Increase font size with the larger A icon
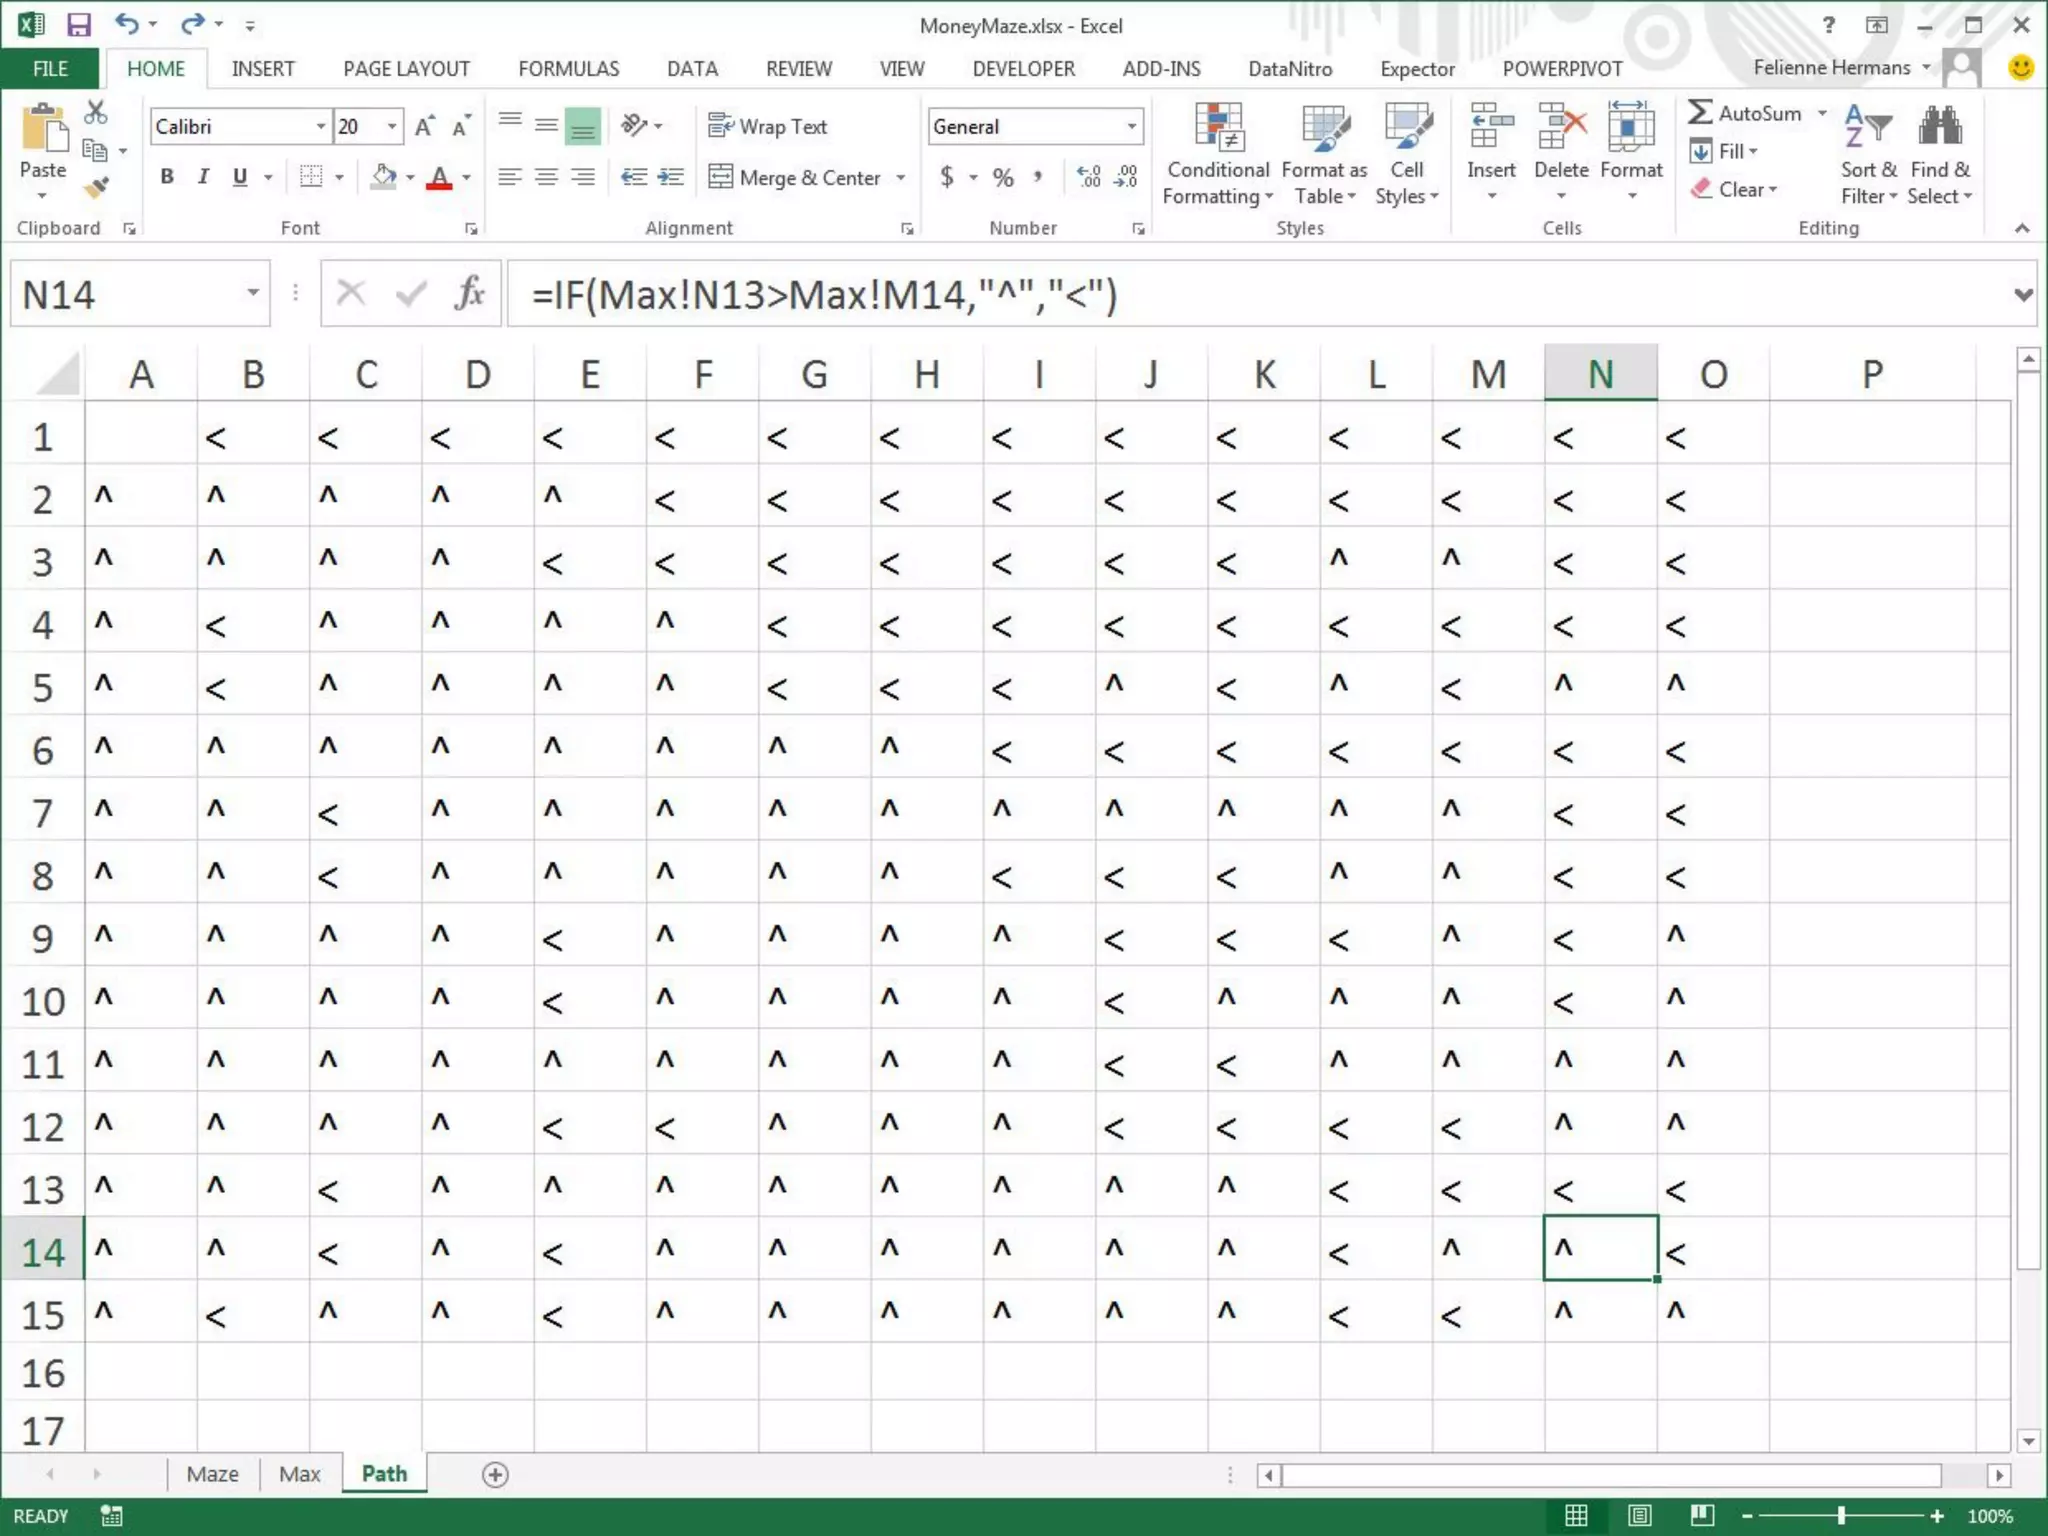This screenshot has height=1536, width=2048. click(425, 126)
